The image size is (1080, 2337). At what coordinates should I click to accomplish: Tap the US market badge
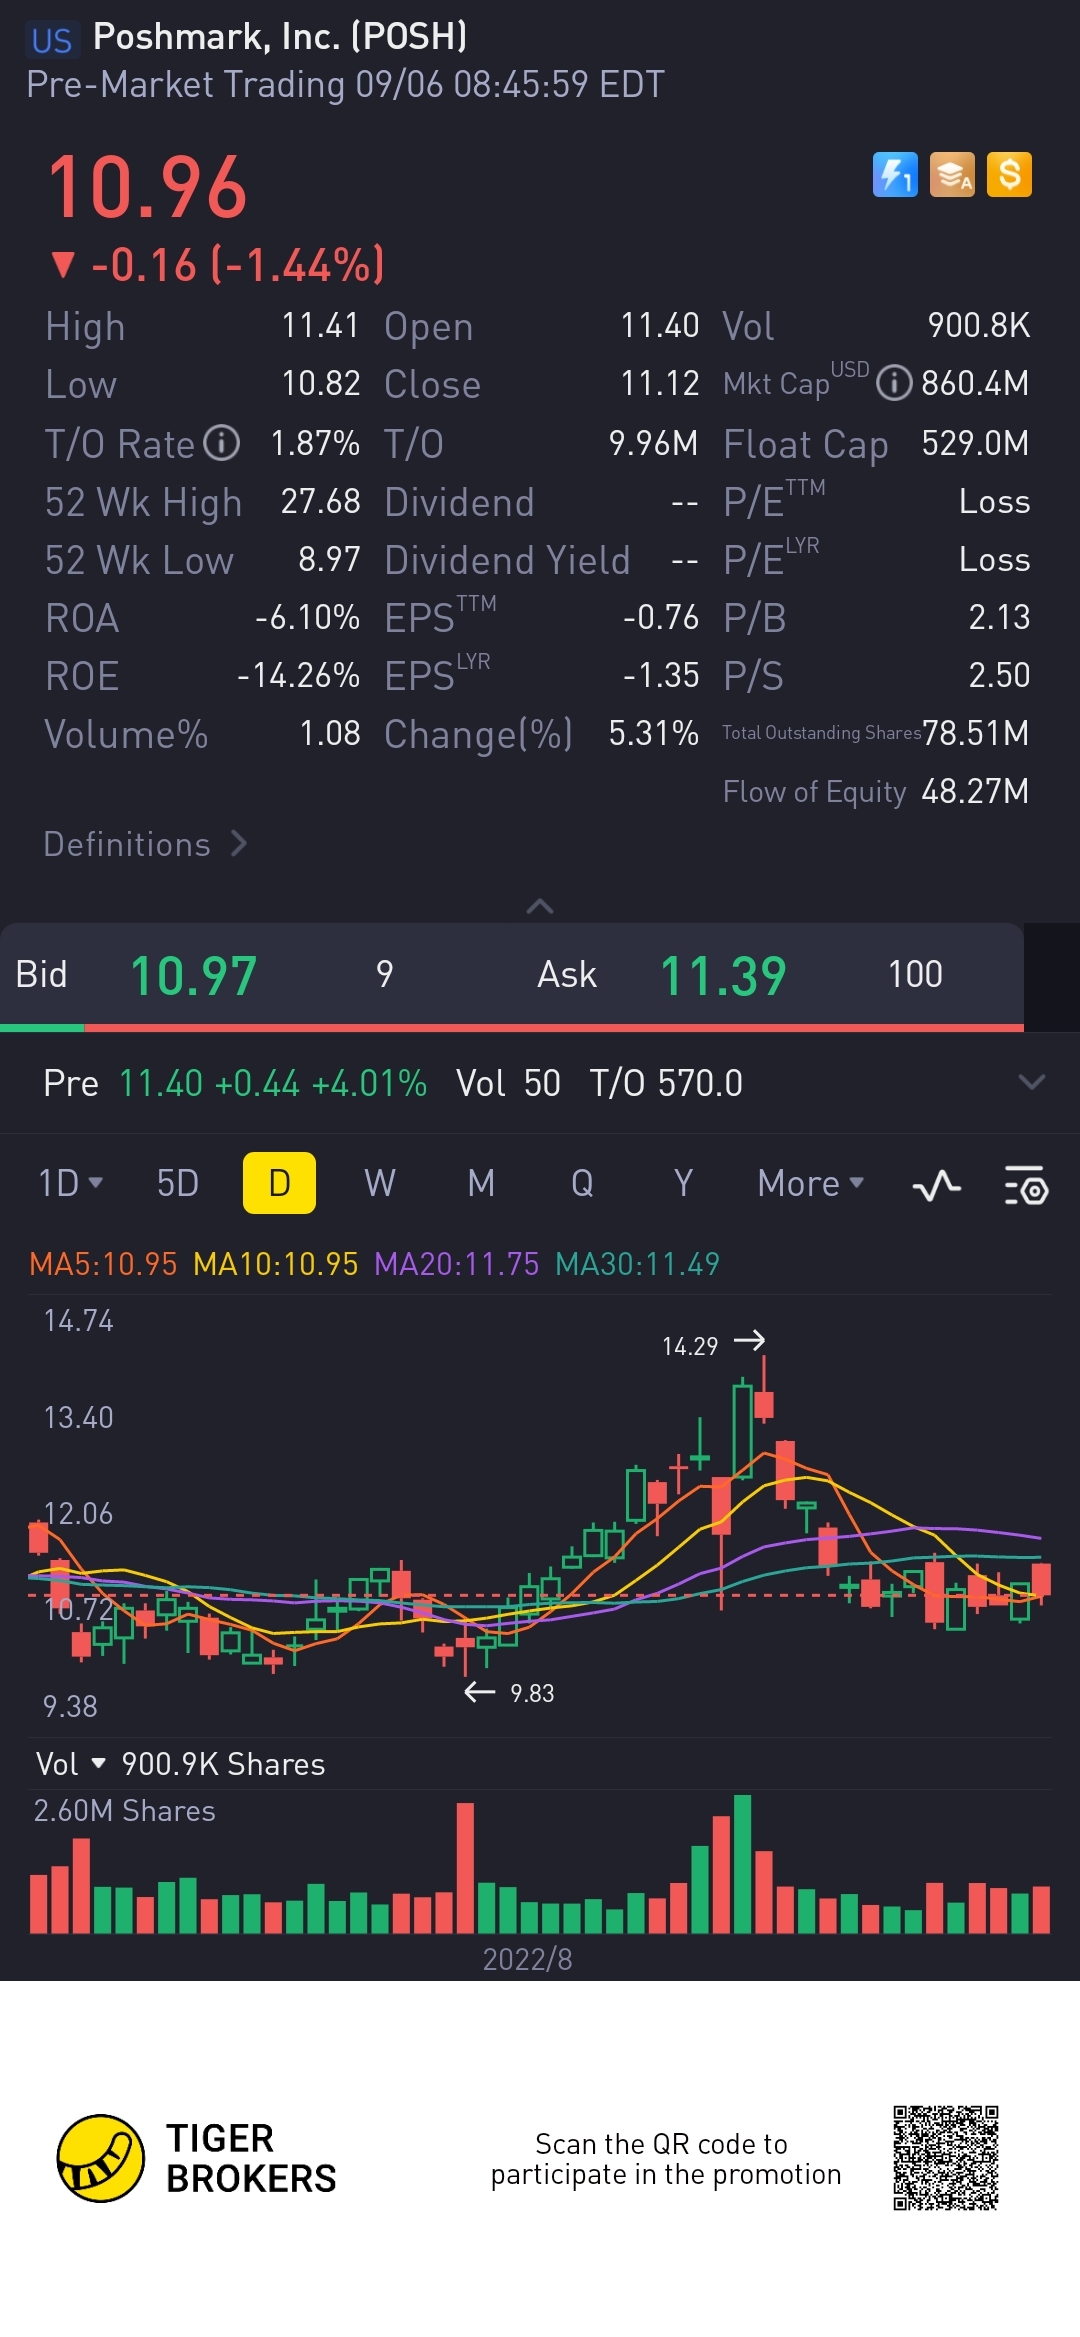pyautogui.click(x=52, y=40)
